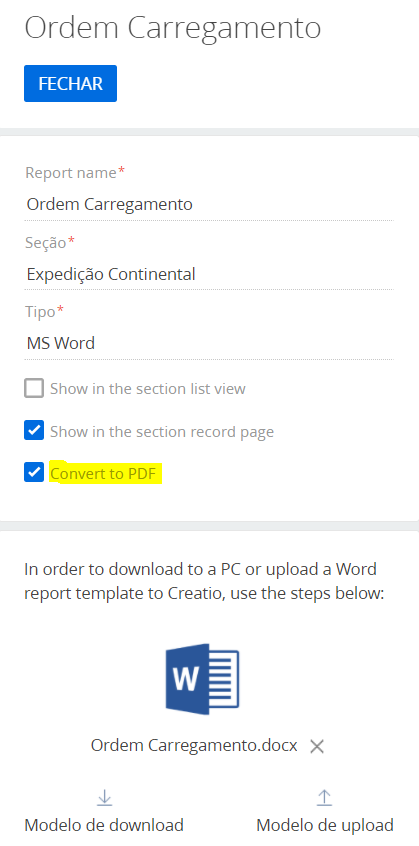Click the Ordem Carregamento page title
This screenshot has height=846, width=419.
pos(173,27)
